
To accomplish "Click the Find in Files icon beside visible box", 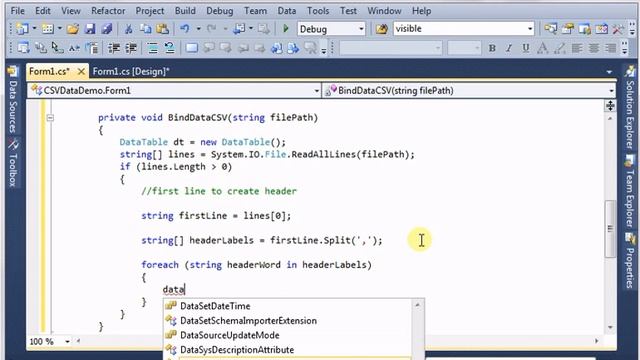I will [x=382, y=29].
